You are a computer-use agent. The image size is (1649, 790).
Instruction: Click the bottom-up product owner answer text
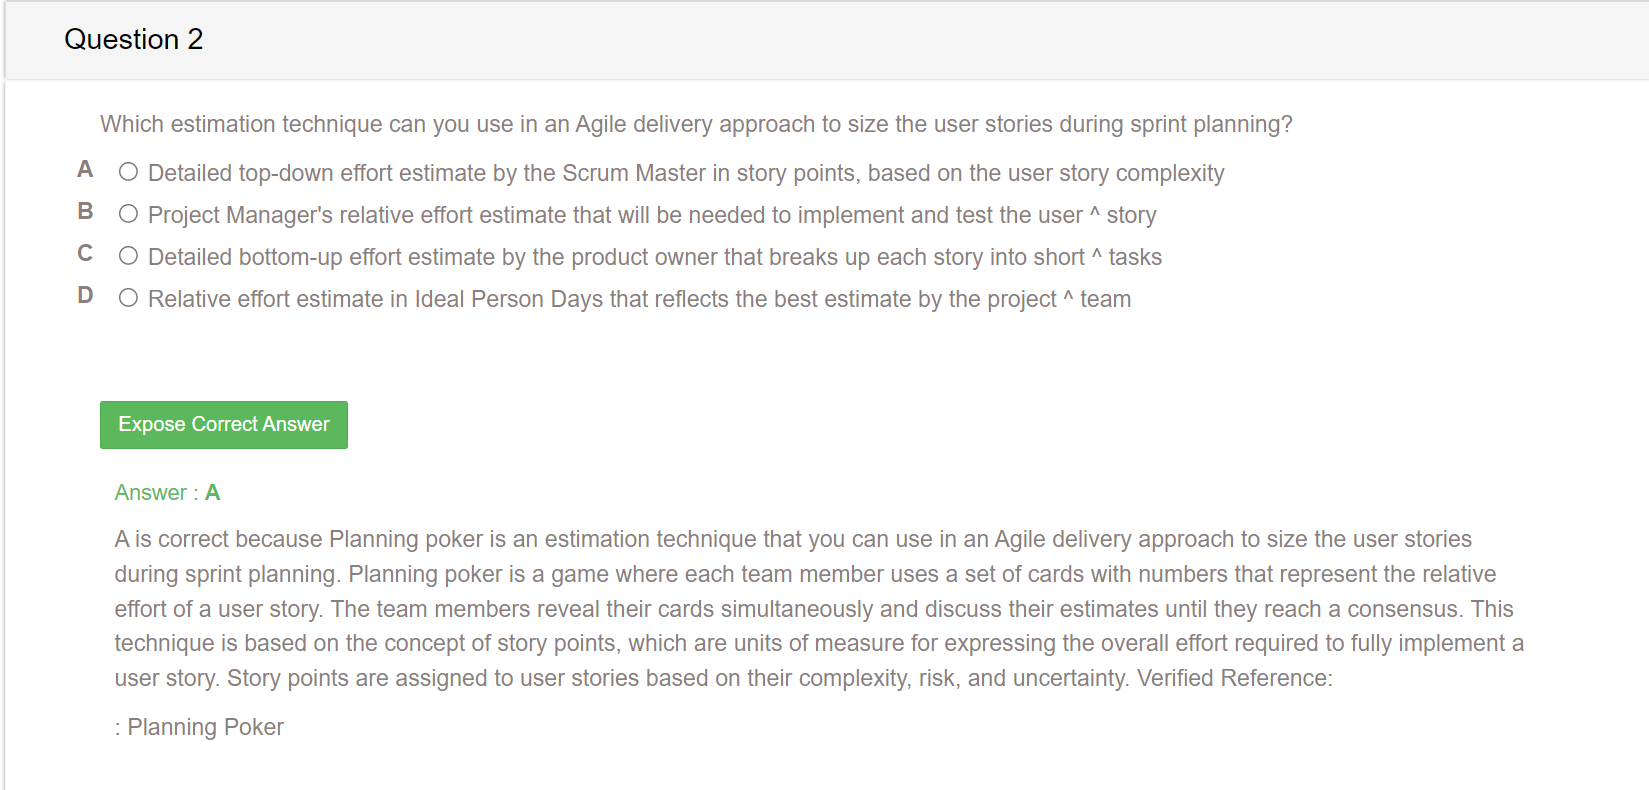pyautogui.click(x=655, y=257)
